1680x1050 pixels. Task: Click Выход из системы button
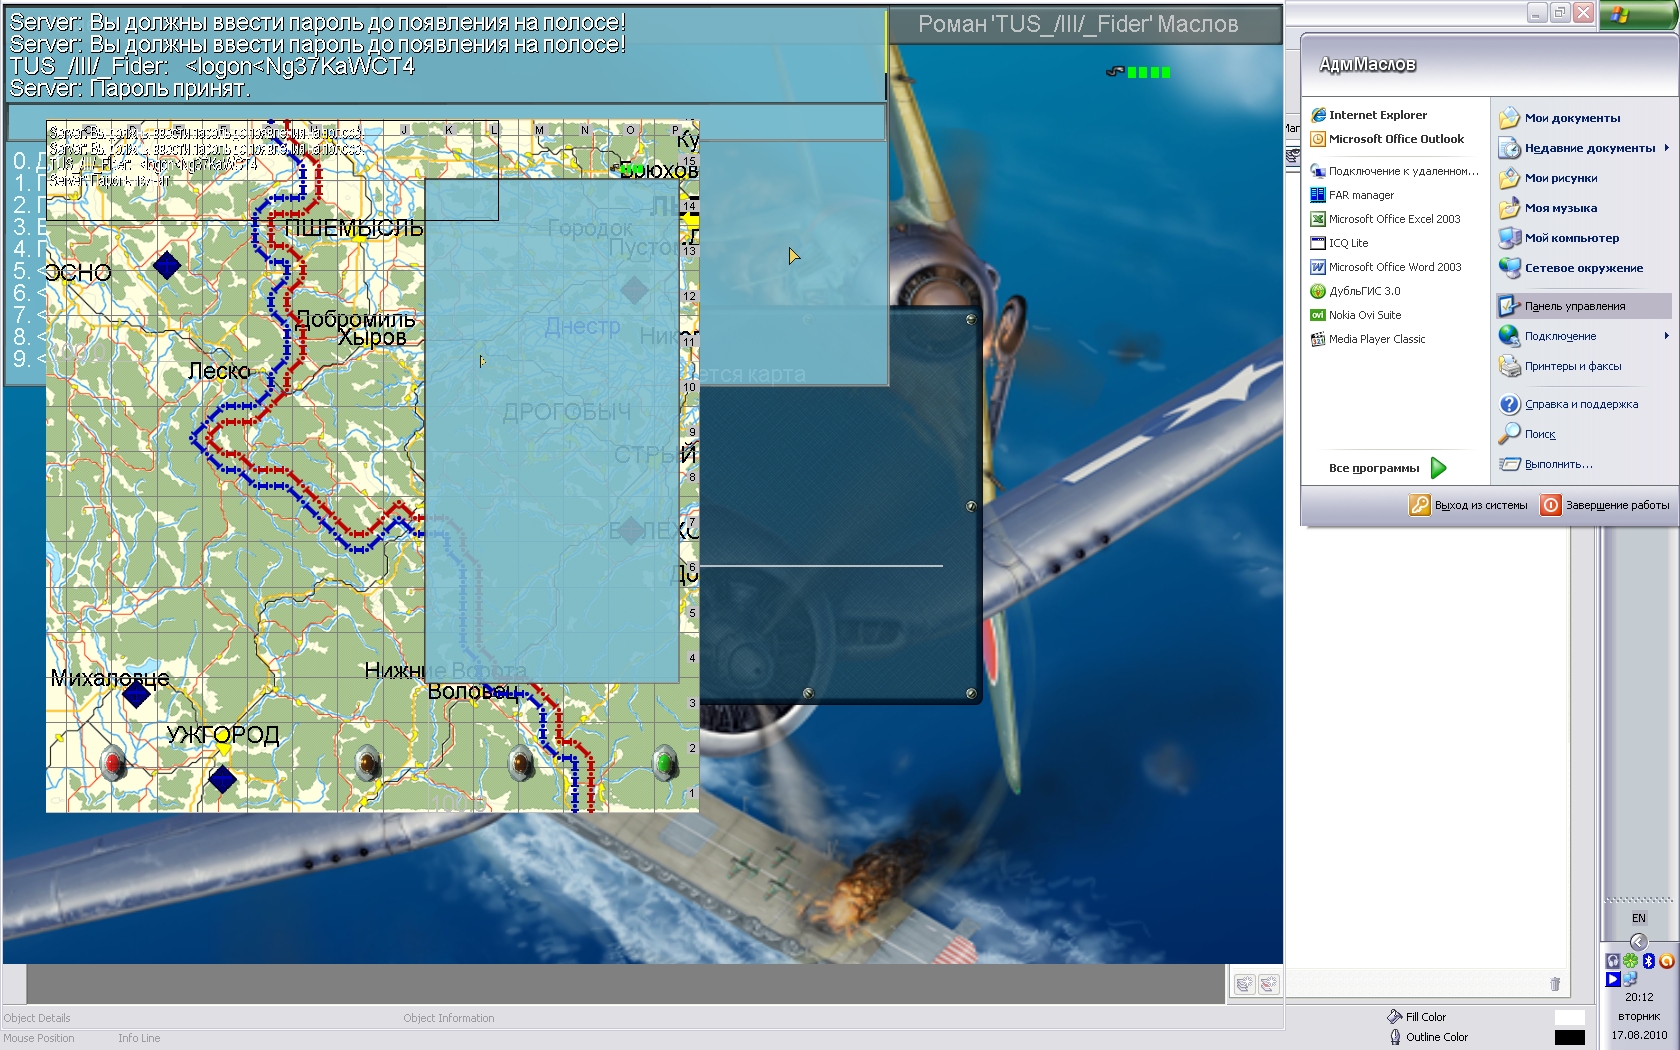coord(1469,505)
